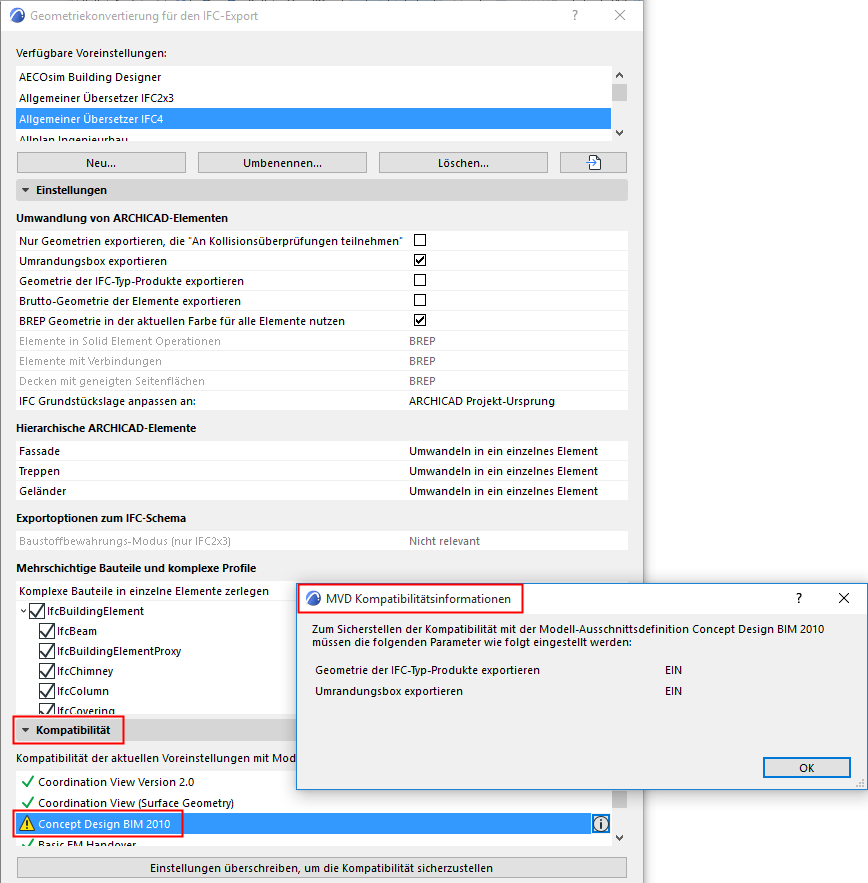The image size is (868, 883).
Task: Click green checkmark of Coordination View (Surface Geometry)
Action: pyautogui.click(x=28, y=802)
